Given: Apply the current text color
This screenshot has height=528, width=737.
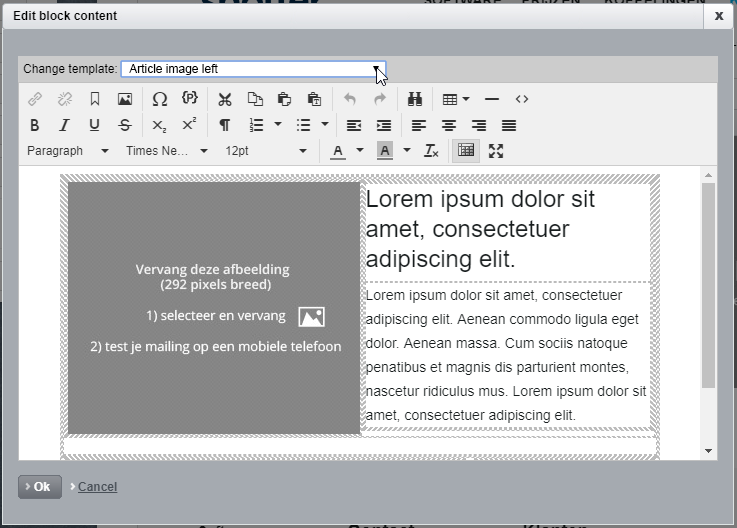Looking at the screenshot, I should tap(337, 151).
